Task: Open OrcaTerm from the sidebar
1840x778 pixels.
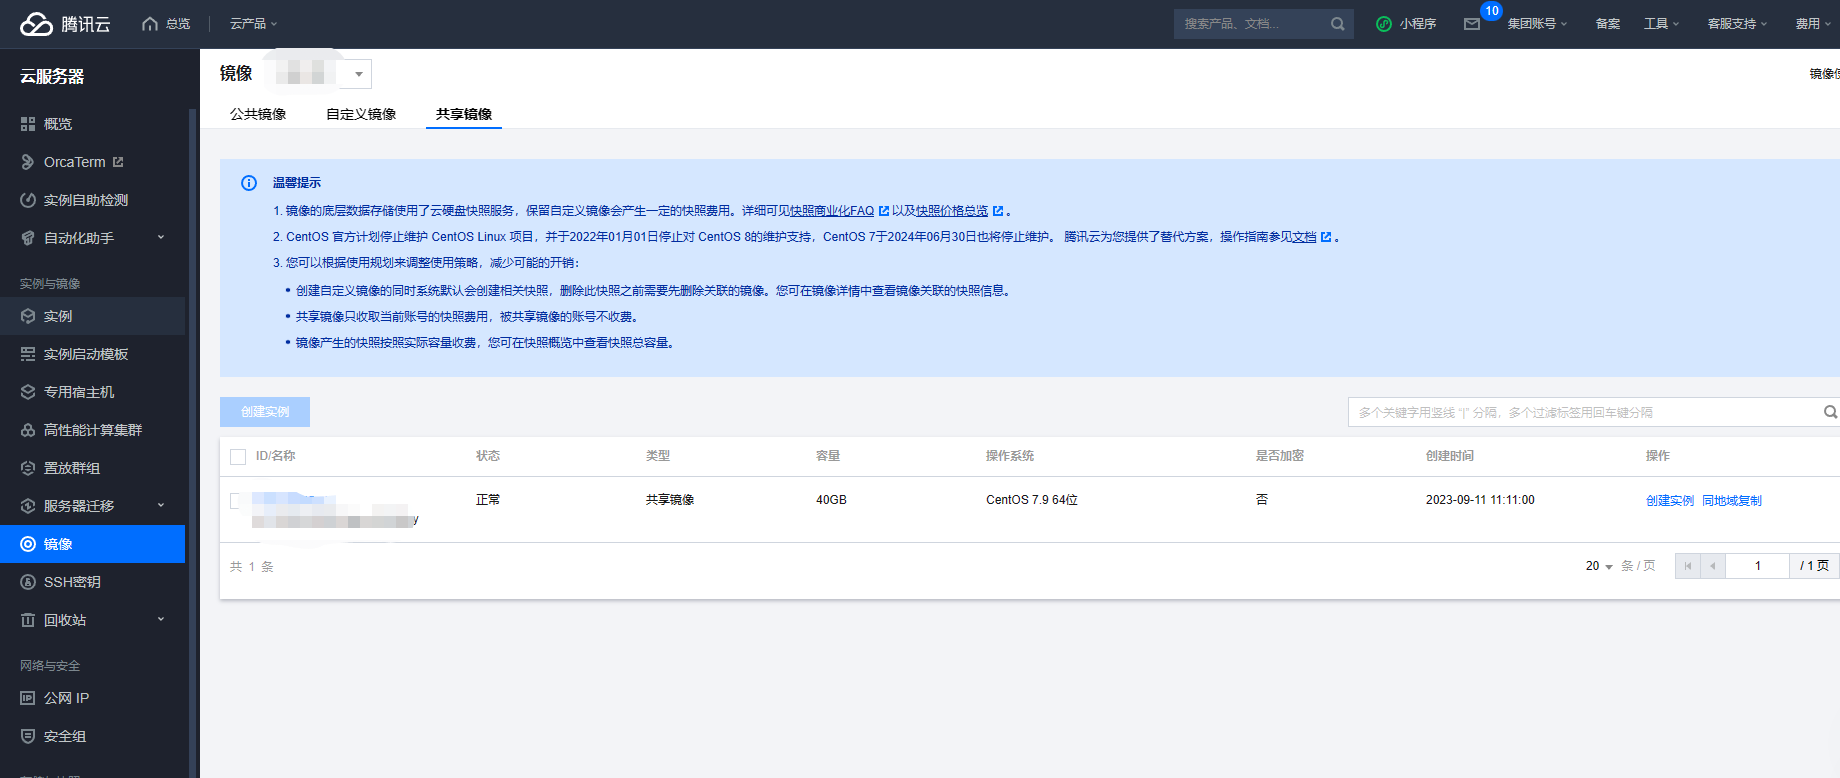Action: pyautogui.click(x=75, y=162)
